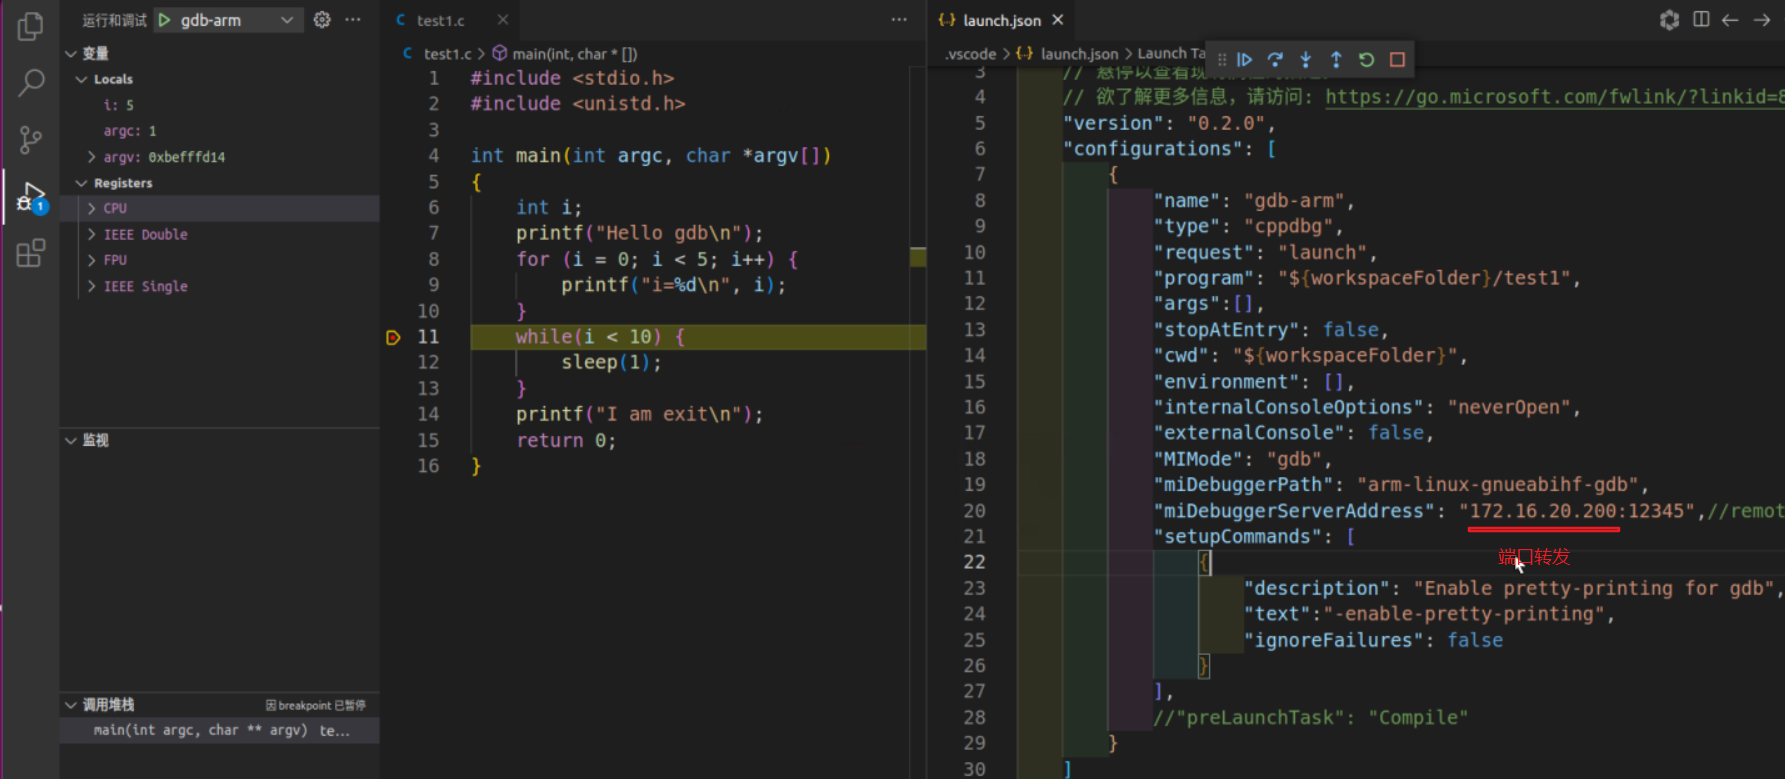Screen dimensions: 1785x779
Task: Click the "${workspaceFolder}/test1" program value
Action: (x=1425, y=278)
